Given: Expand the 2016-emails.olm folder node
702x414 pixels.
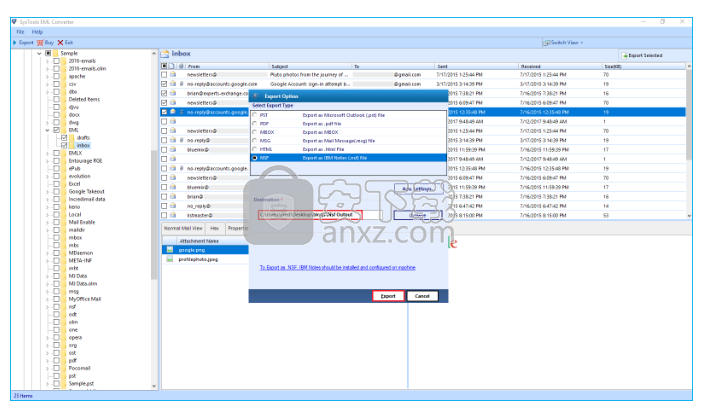Looking at the screenshot, I should point(47,69).
